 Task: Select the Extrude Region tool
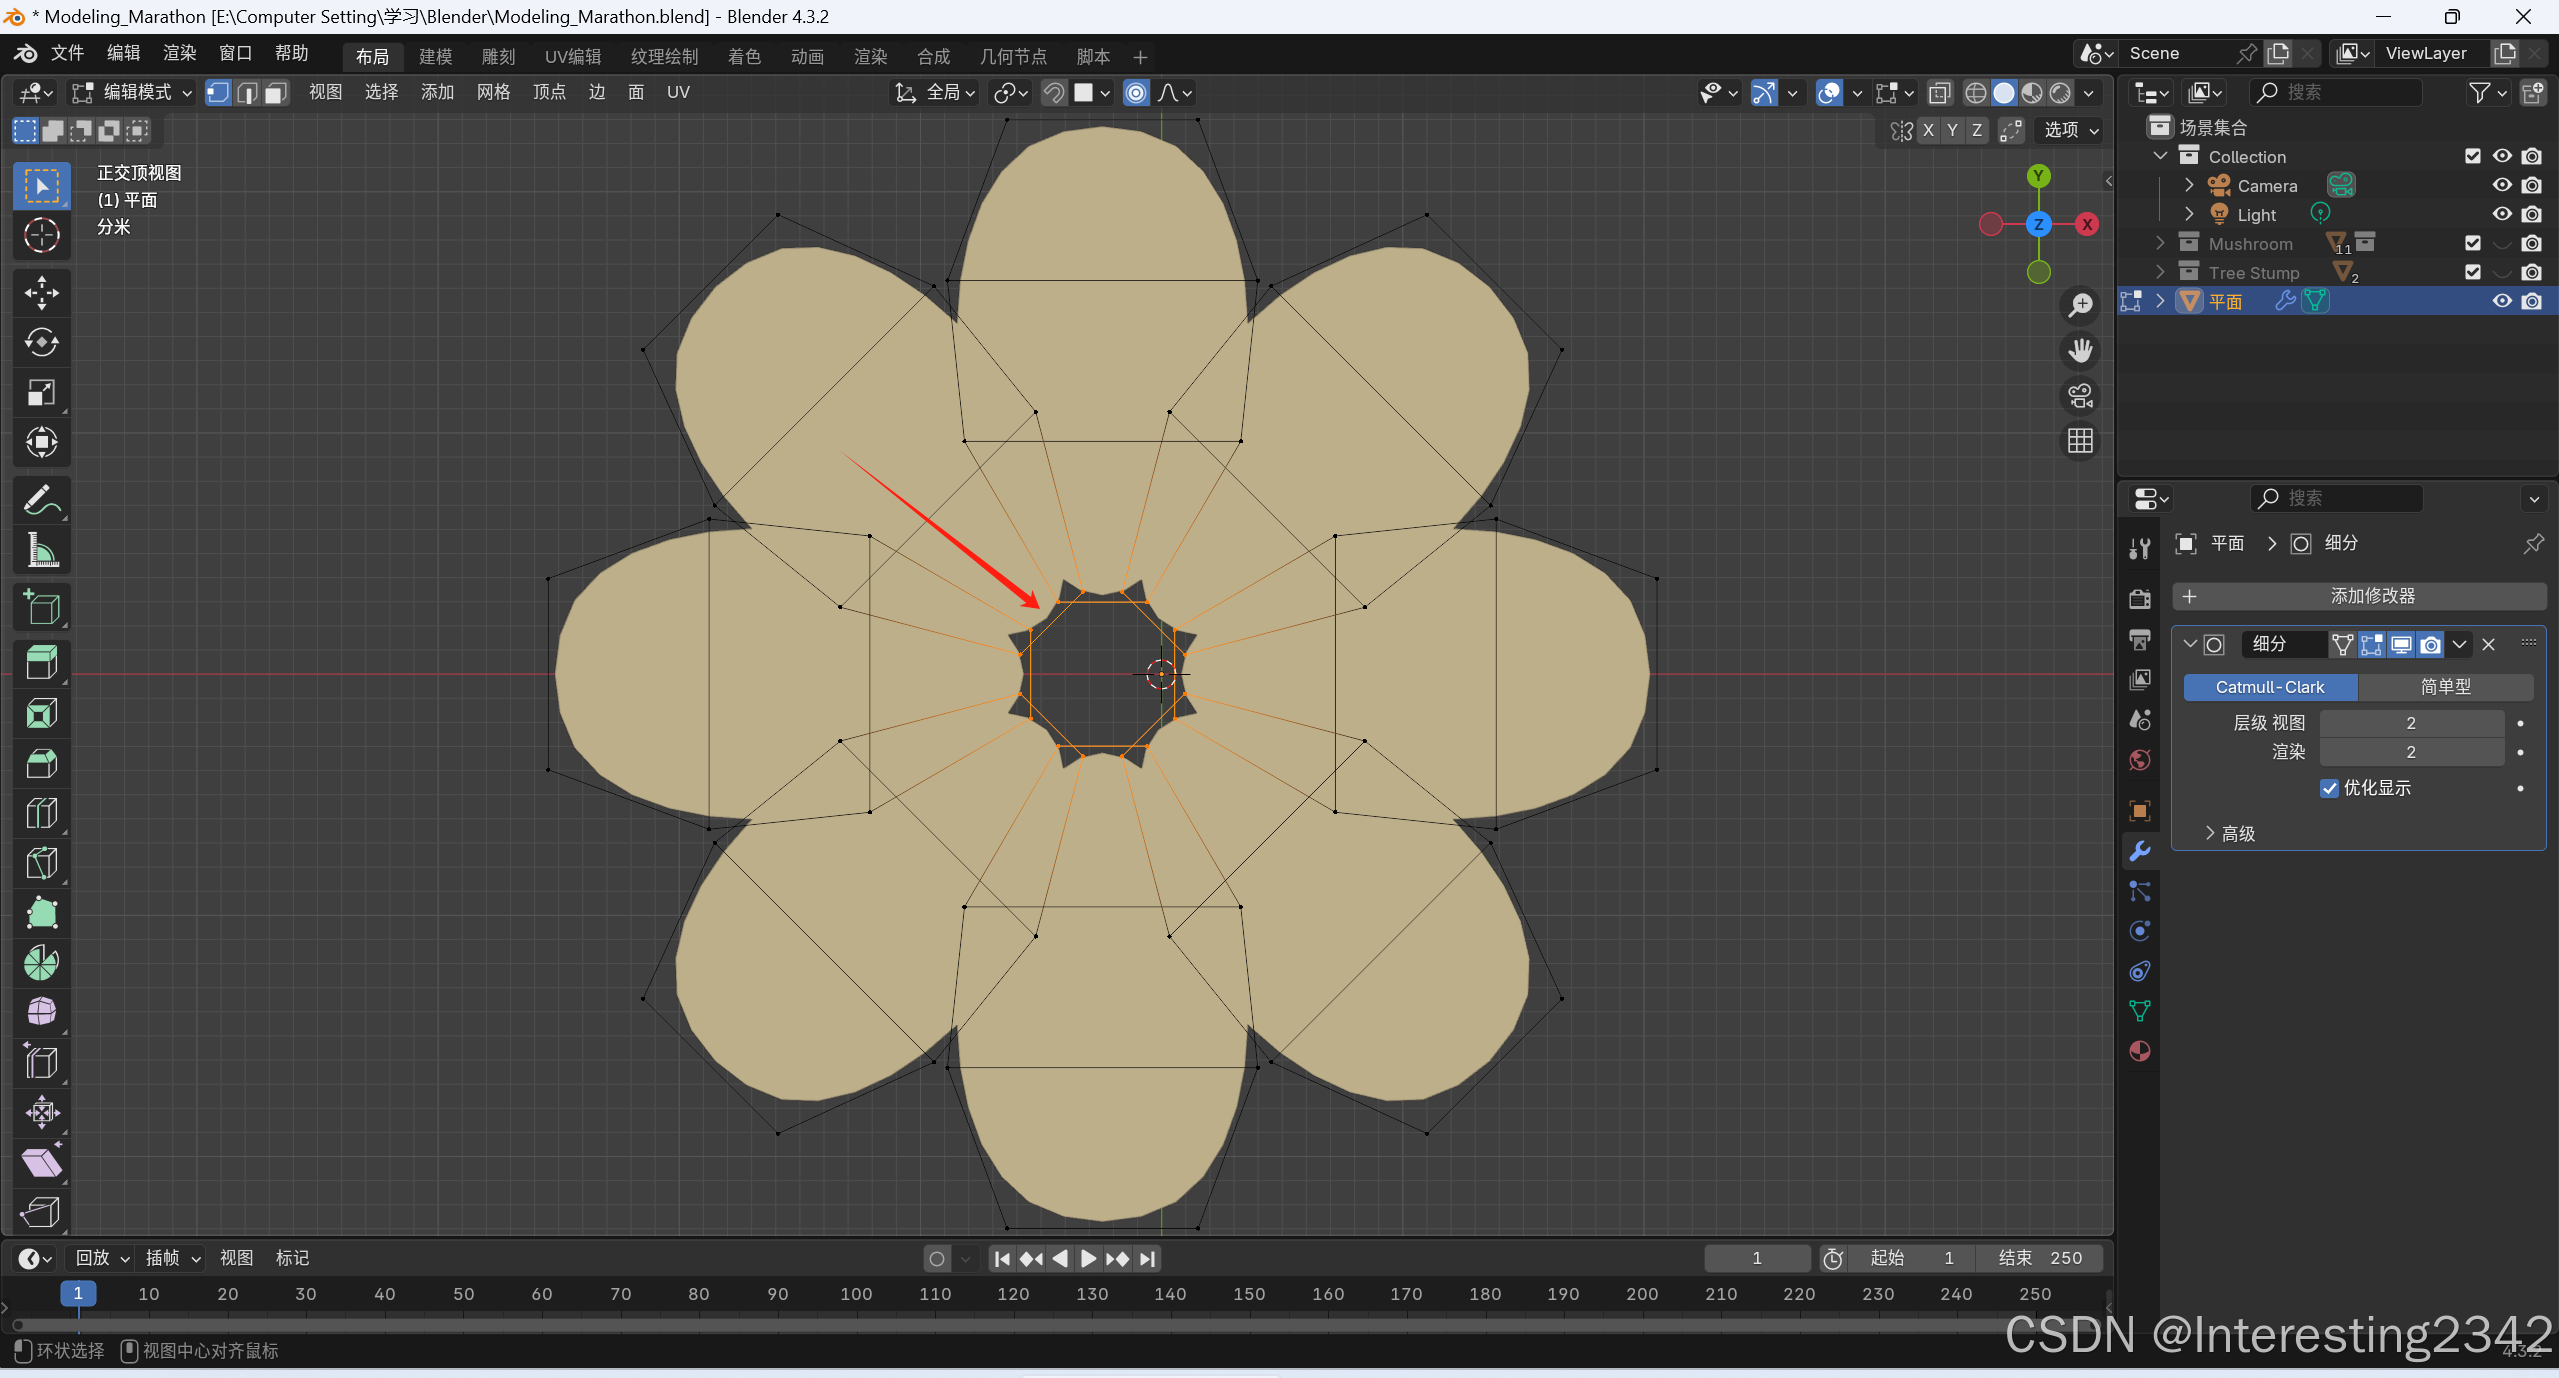pos(41,663)
